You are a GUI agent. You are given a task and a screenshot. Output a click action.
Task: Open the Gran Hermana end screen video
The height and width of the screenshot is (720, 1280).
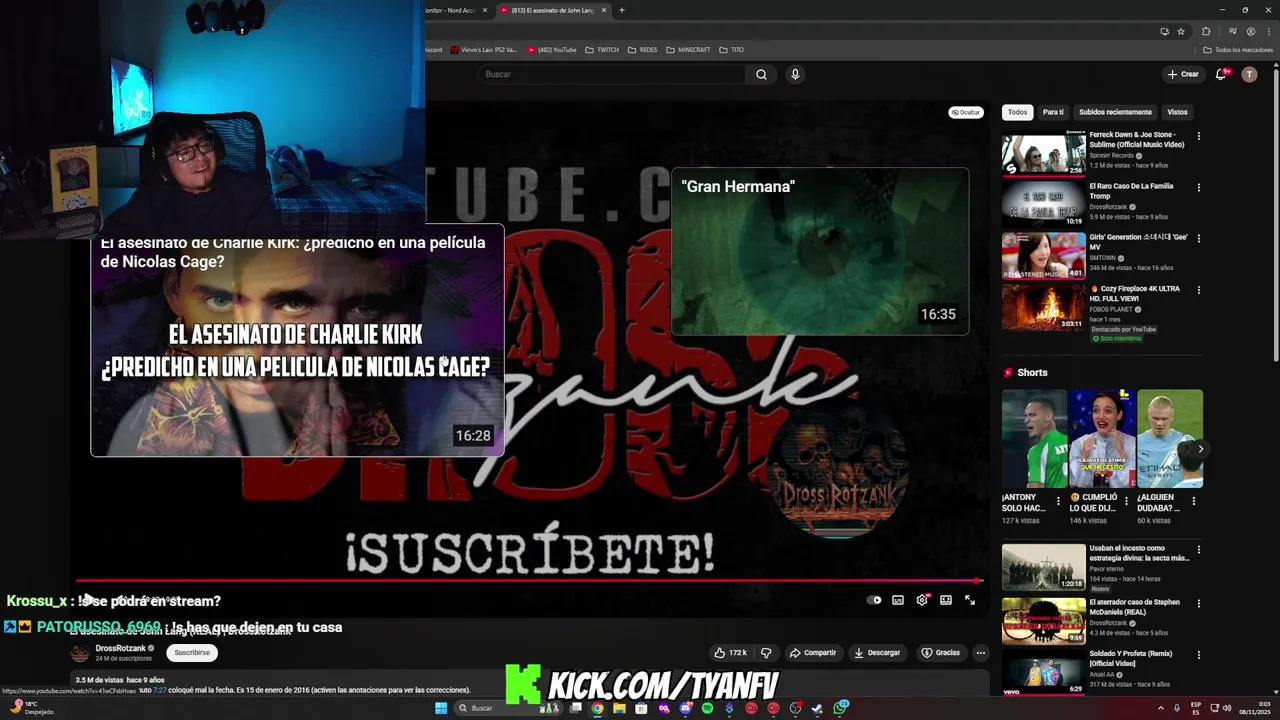(x=820, y=251)
